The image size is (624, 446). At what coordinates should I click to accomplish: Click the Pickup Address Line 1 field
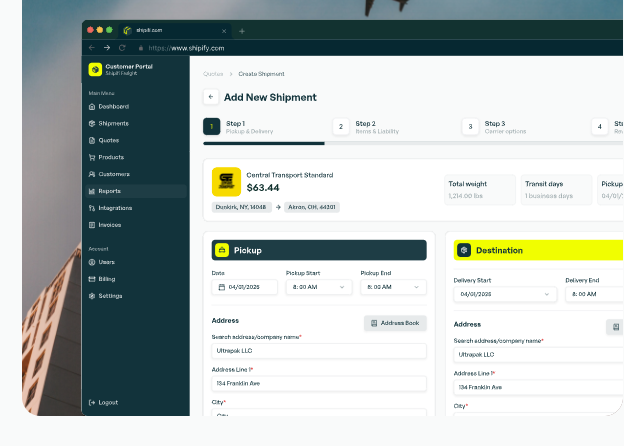319,383
